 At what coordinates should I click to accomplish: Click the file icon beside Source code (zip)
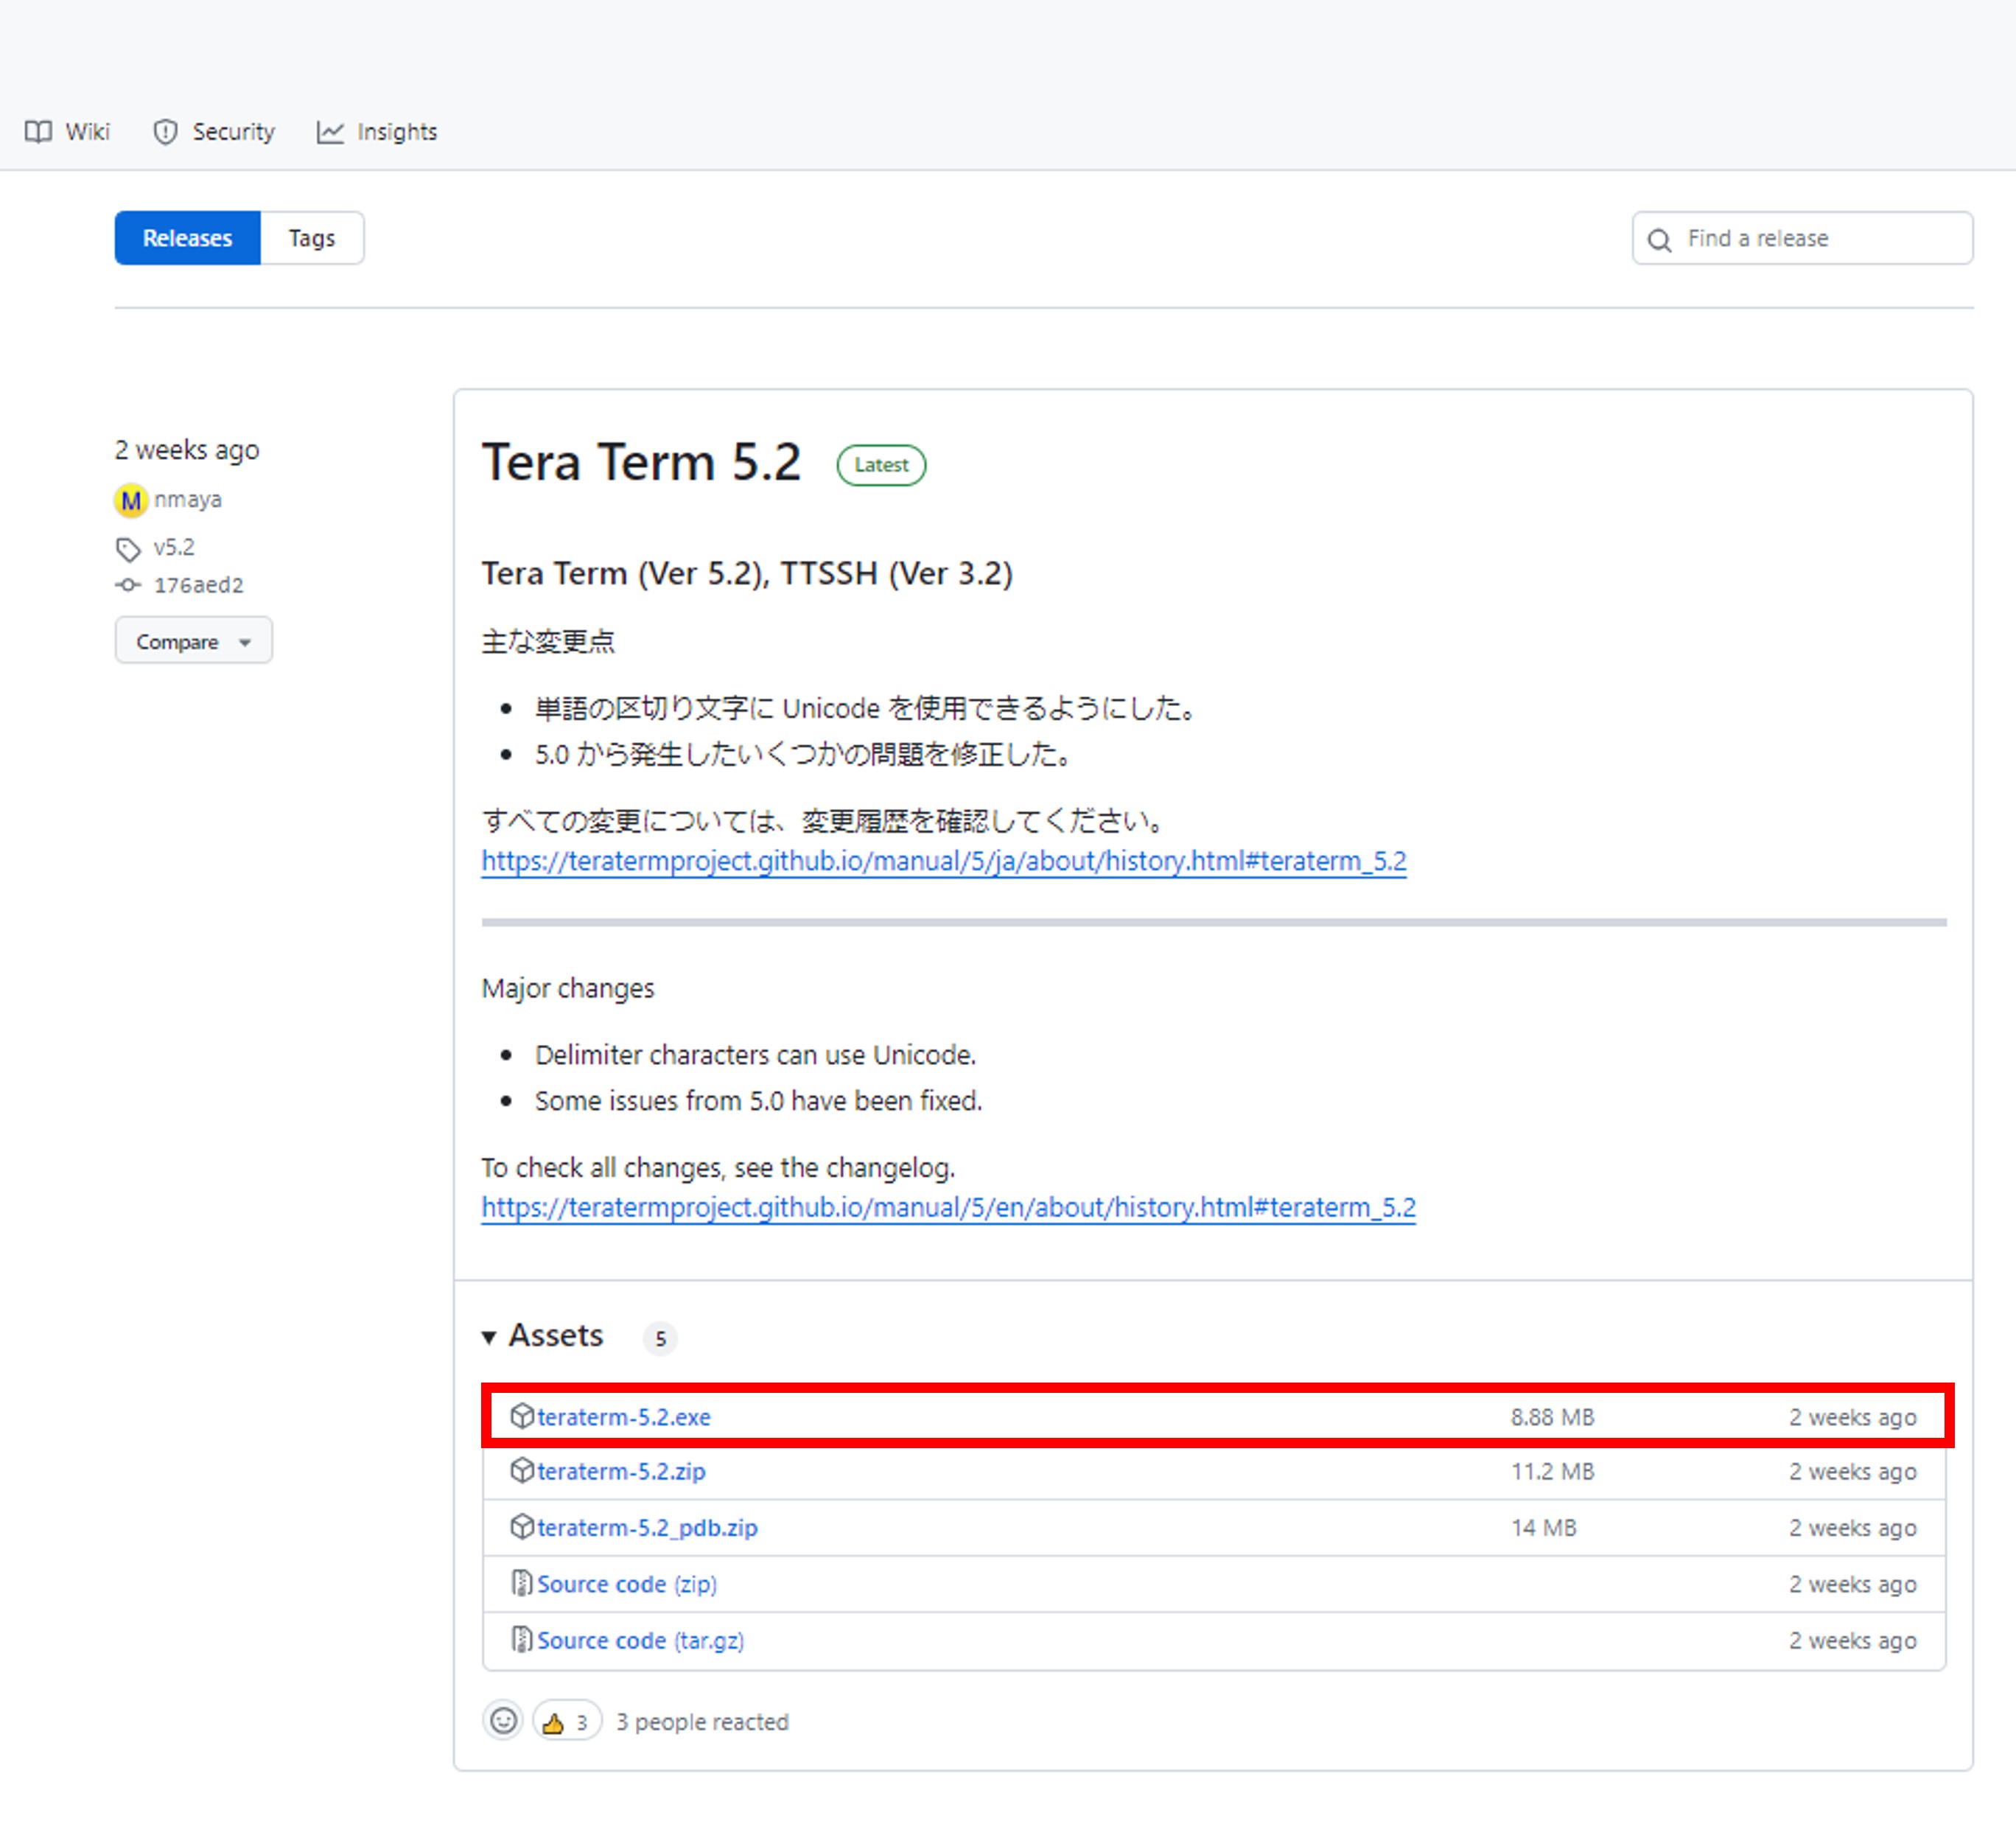pyautogui.click(x=521, y=1583)
